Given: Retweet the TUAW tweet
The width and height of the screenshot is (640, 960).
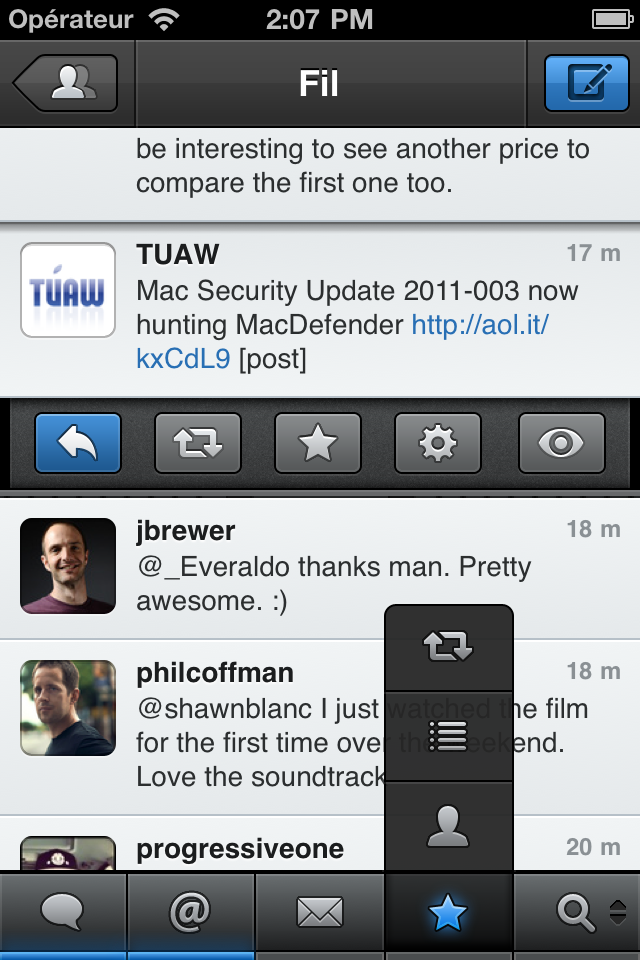Looking at the screenshot, I should 197,442.
